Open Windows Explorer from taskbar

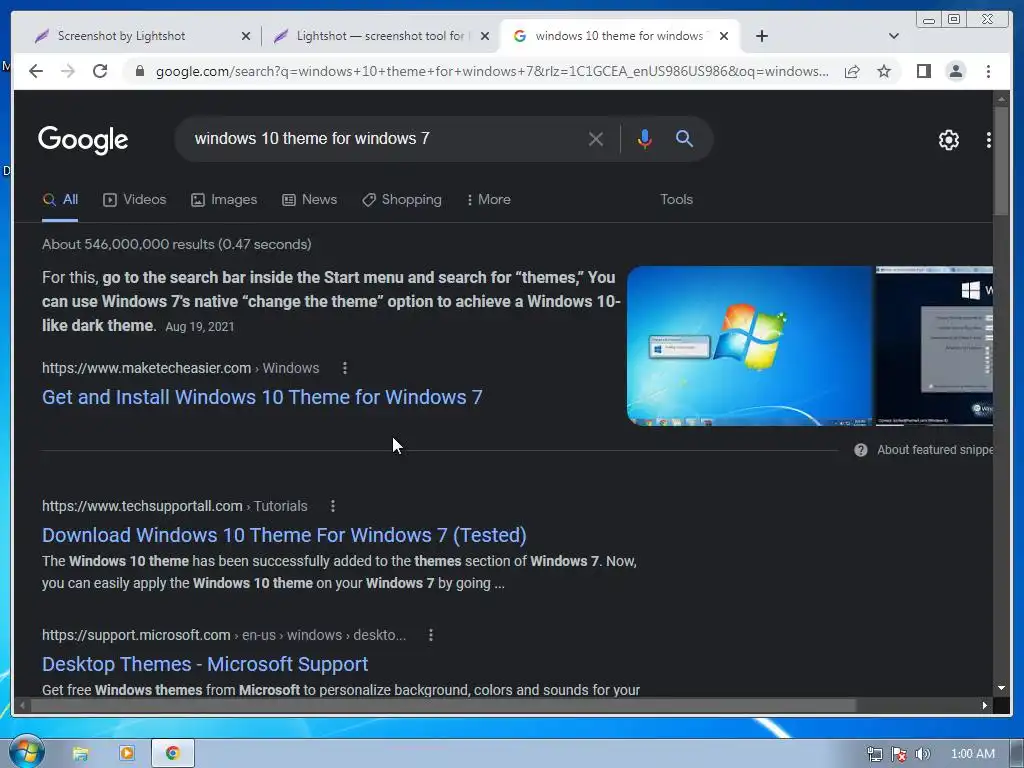tap(80, 754)
